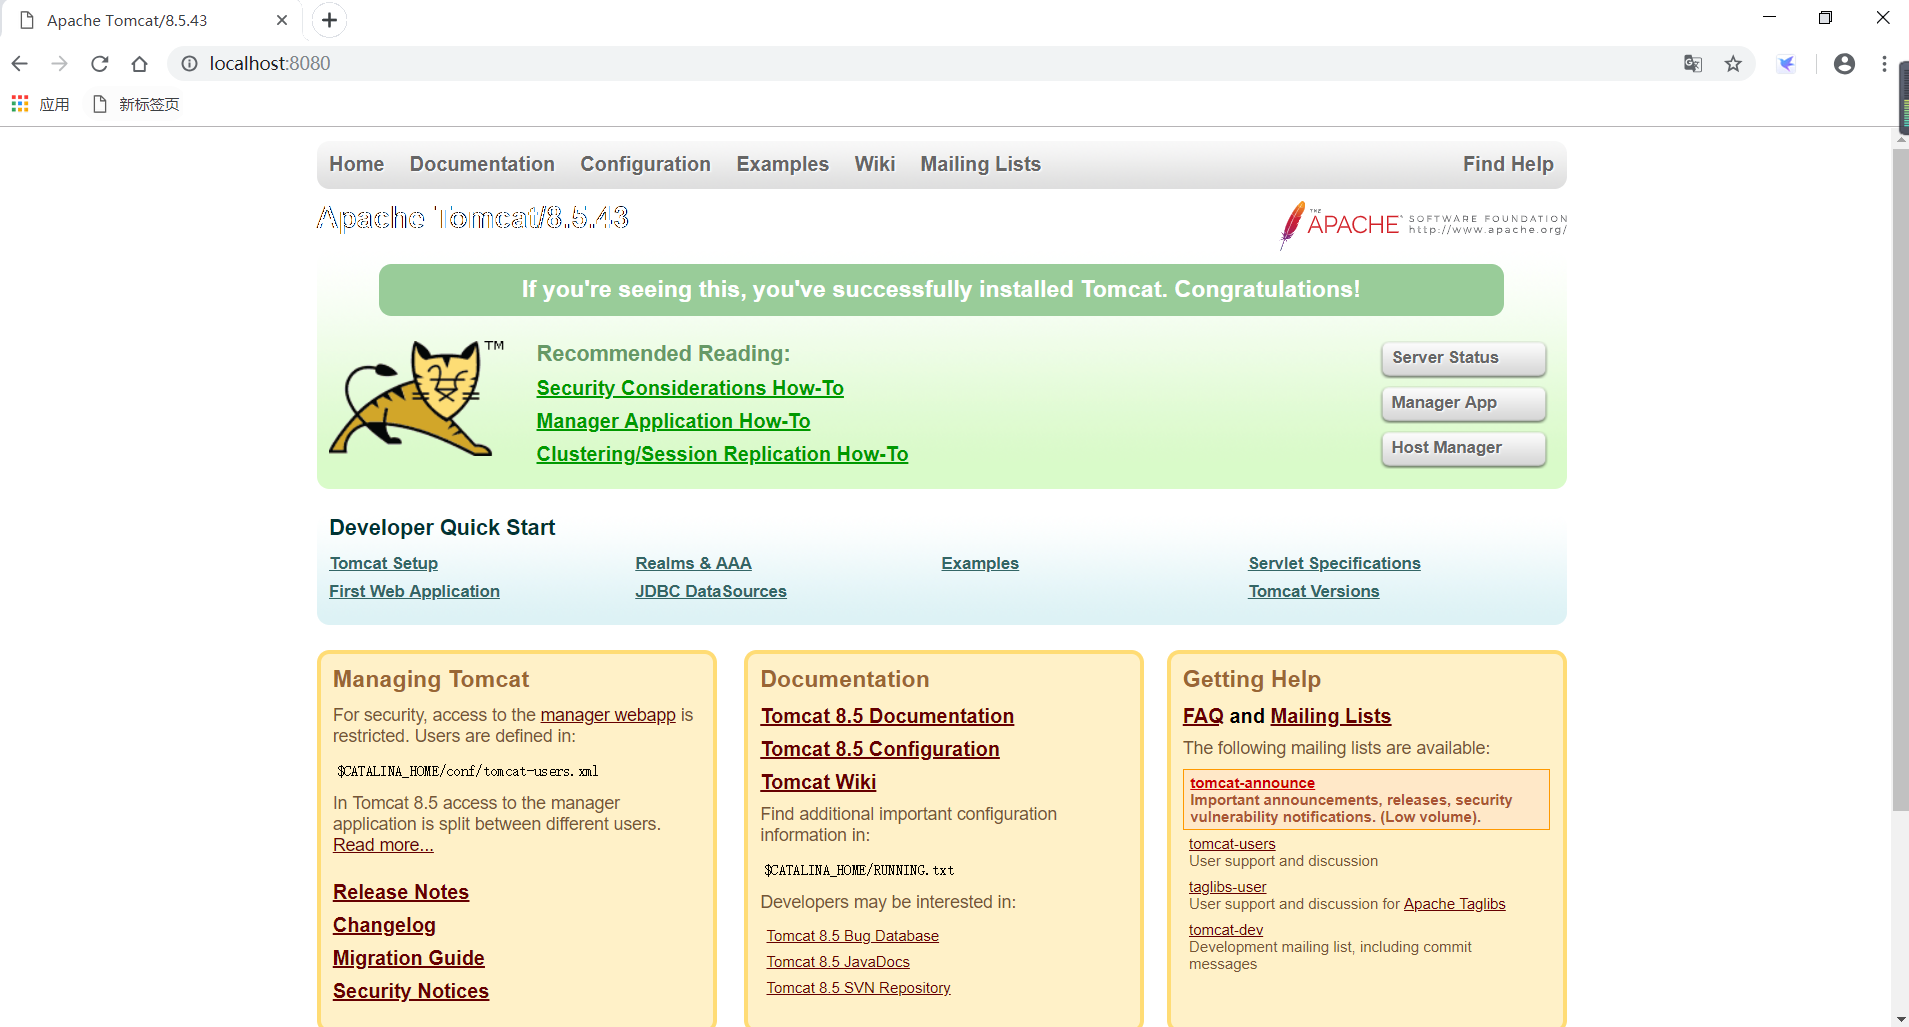The width and height of the screenshot is (1909, 1027).
Task: Open the Tomcat Versions link
Action: click(x=1314, y=591)
